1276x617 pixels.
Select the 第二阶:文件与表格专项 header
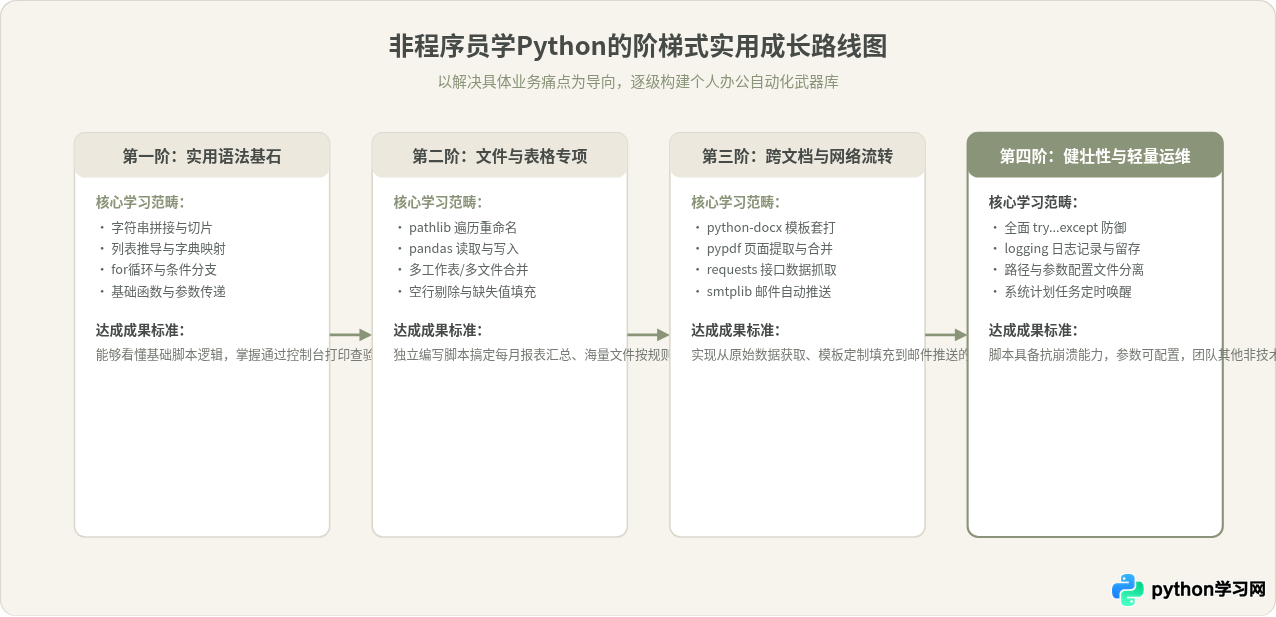(x=500, y=156)
